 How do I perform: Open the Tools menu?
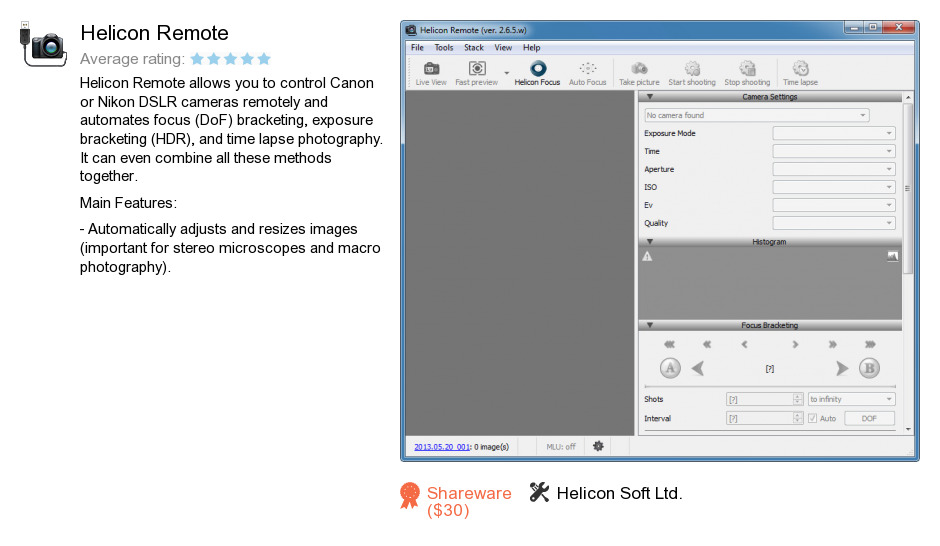click(x=444, y=47)
